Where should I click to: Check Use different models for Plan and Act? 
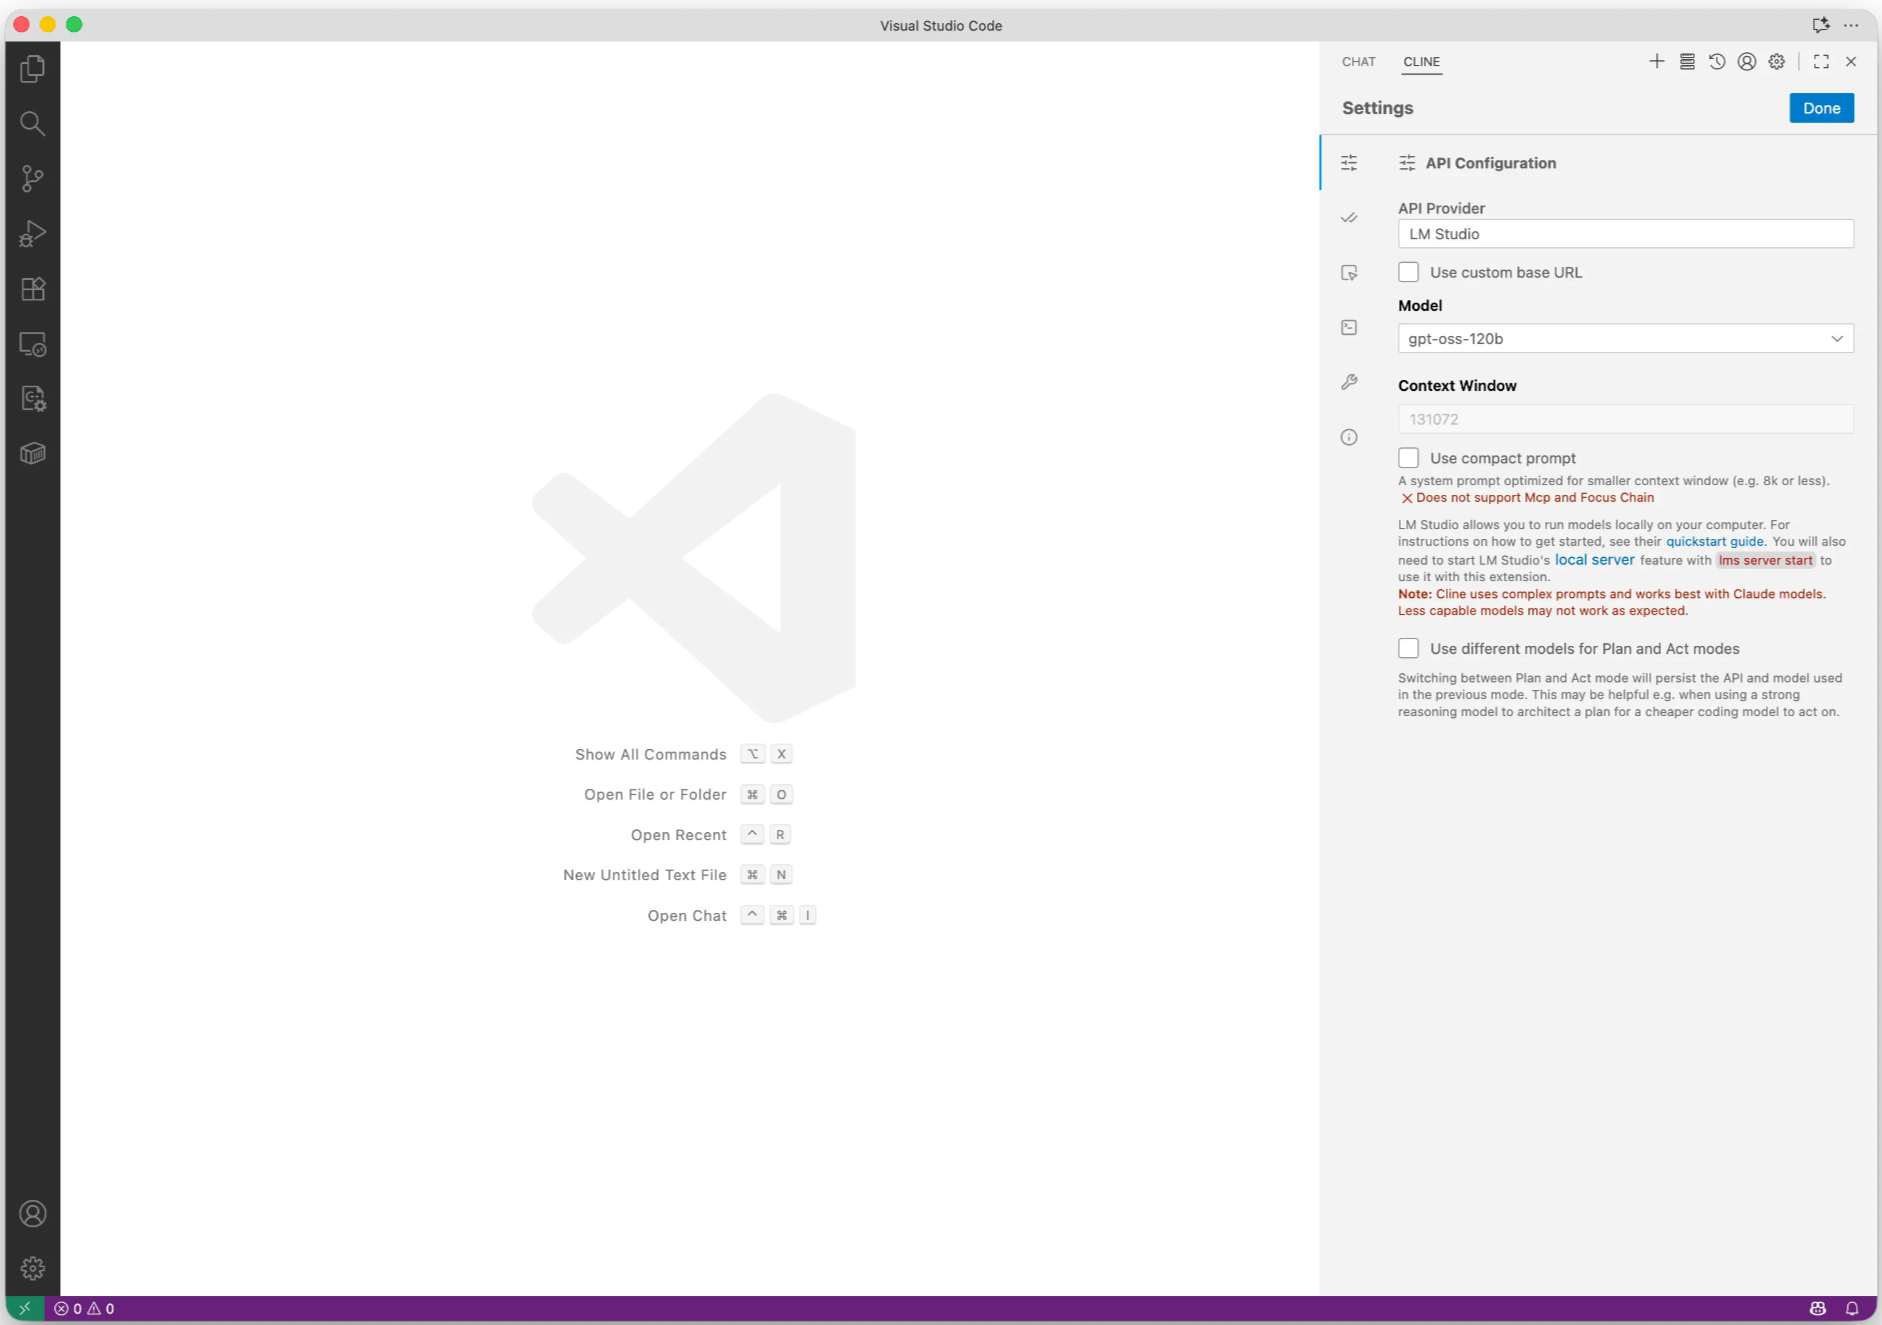[x=1408, y=648]
